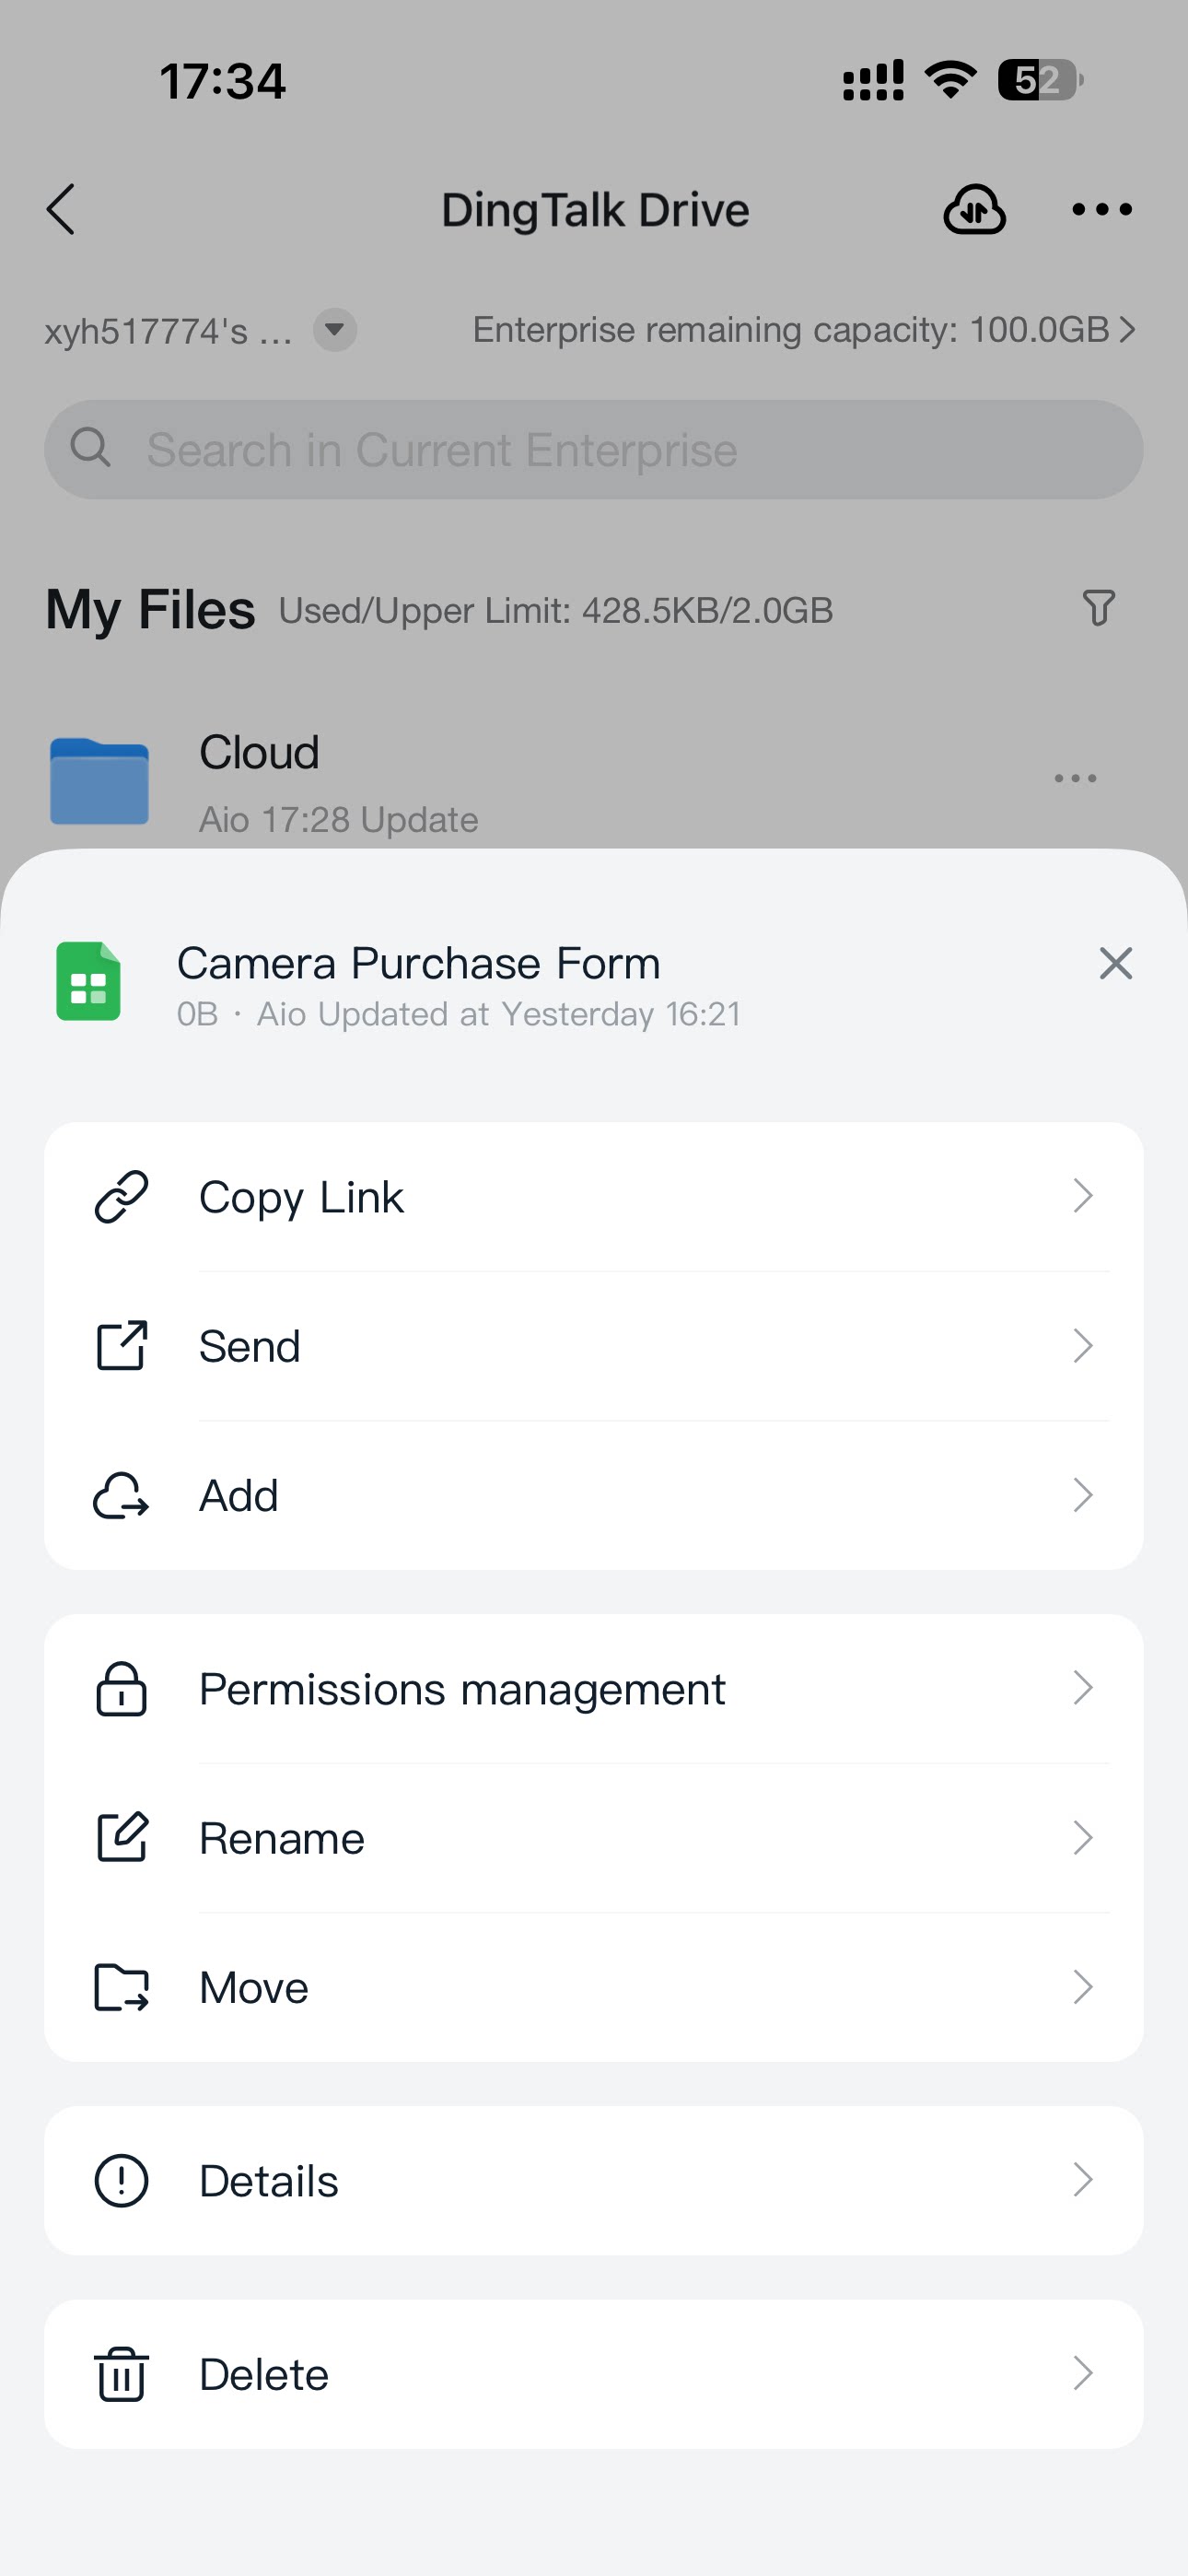Expand the Send option chevron
The height and width of the screenshot is (2576, 1188).
pos(1082,1346)
